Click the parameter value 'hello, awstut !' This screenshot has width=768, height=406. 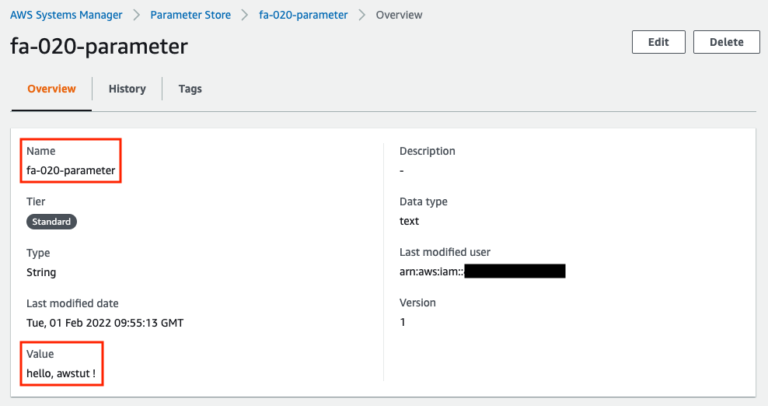coord(62,374)
